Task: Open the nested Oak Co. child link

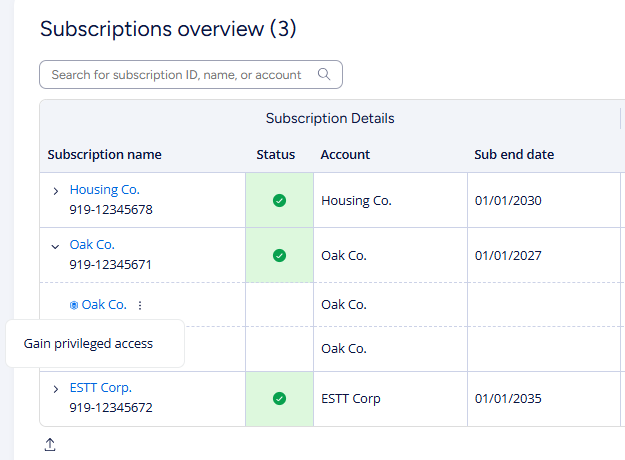Action: pyautogui.click(x=104, y=305)
